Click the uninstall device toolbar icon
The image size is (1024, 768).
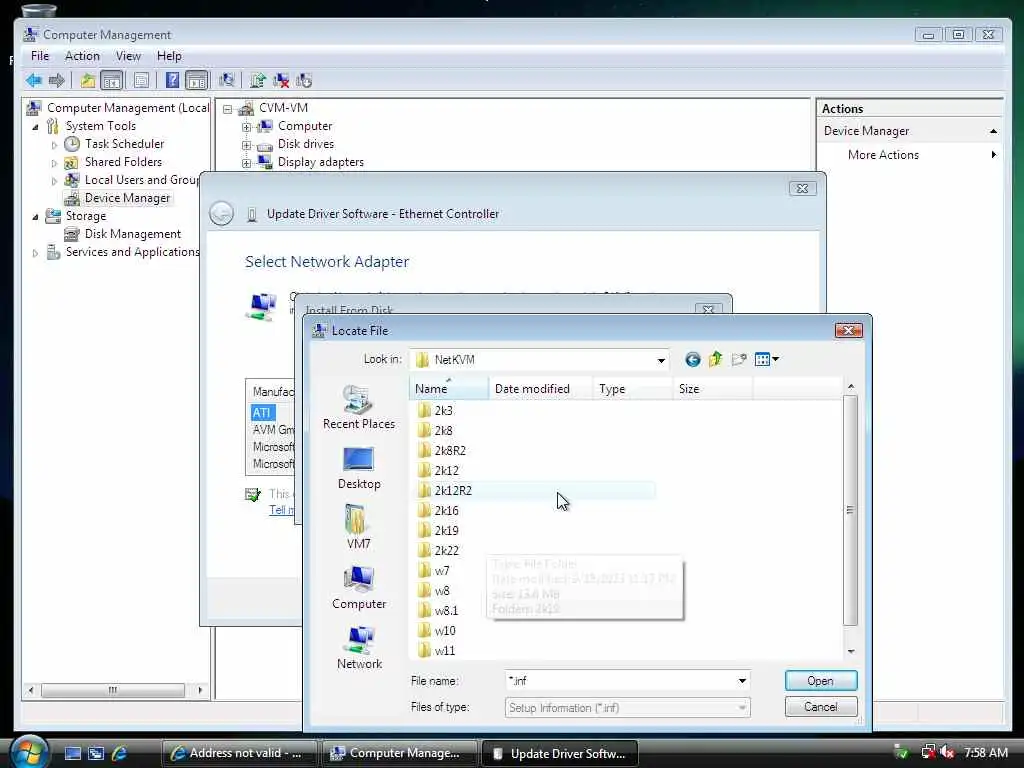pyautogui.click(x=281, y=80)
